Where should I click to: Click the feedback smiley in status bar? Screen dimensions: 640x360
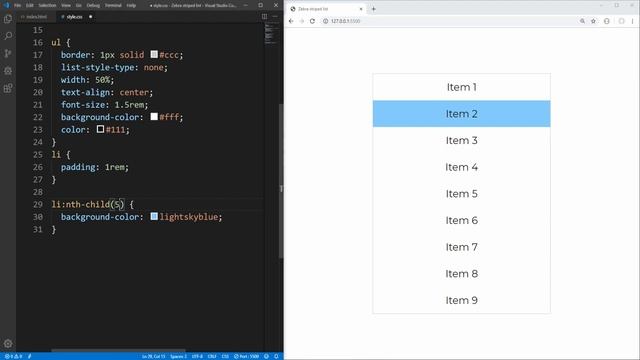point(266,356)
